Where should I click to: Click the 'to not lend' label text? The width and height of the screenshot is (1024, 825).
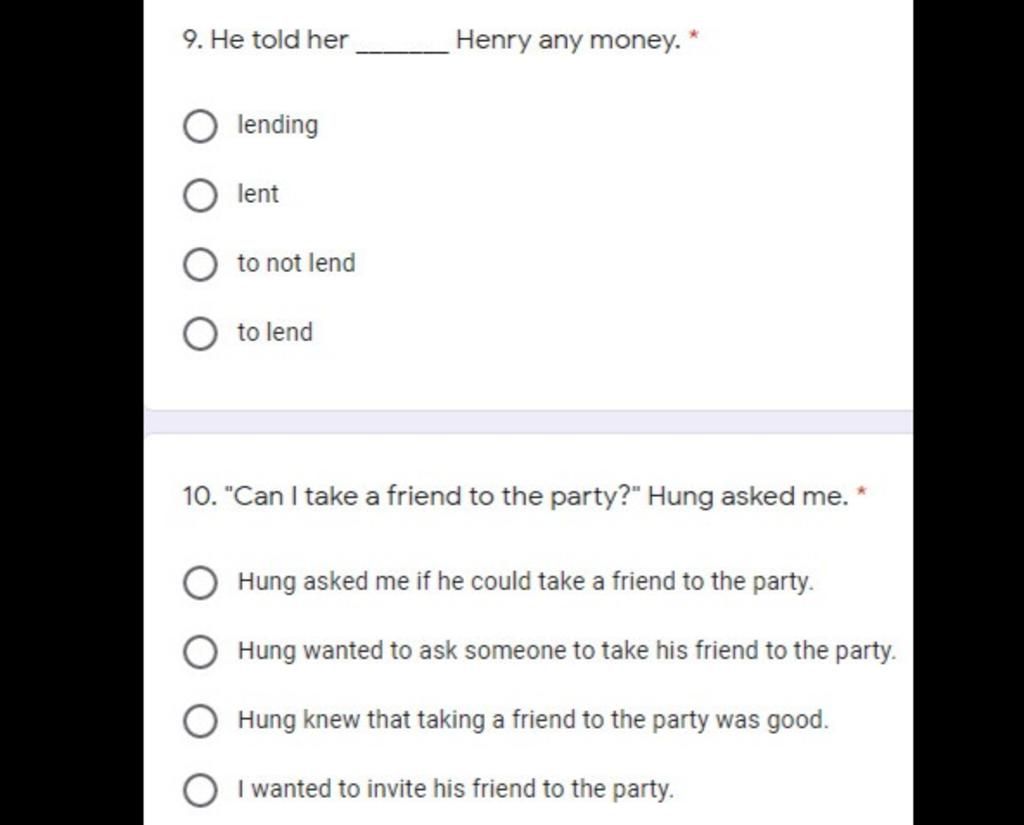point(296,263)
